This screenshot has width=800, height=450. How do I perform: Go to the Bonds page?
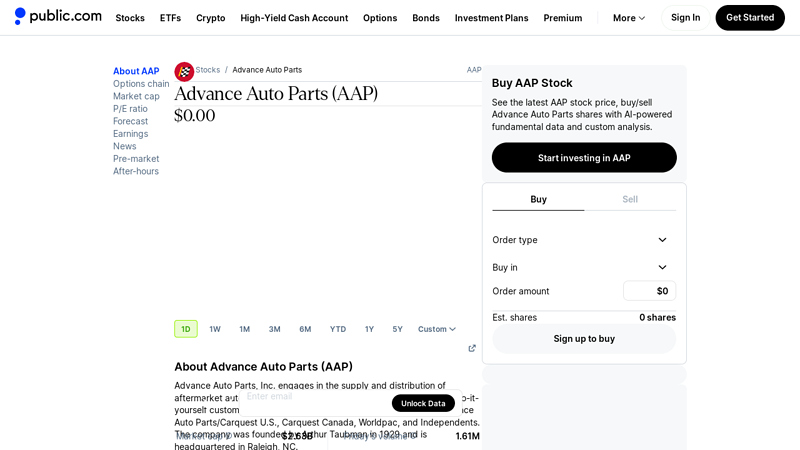426,18
